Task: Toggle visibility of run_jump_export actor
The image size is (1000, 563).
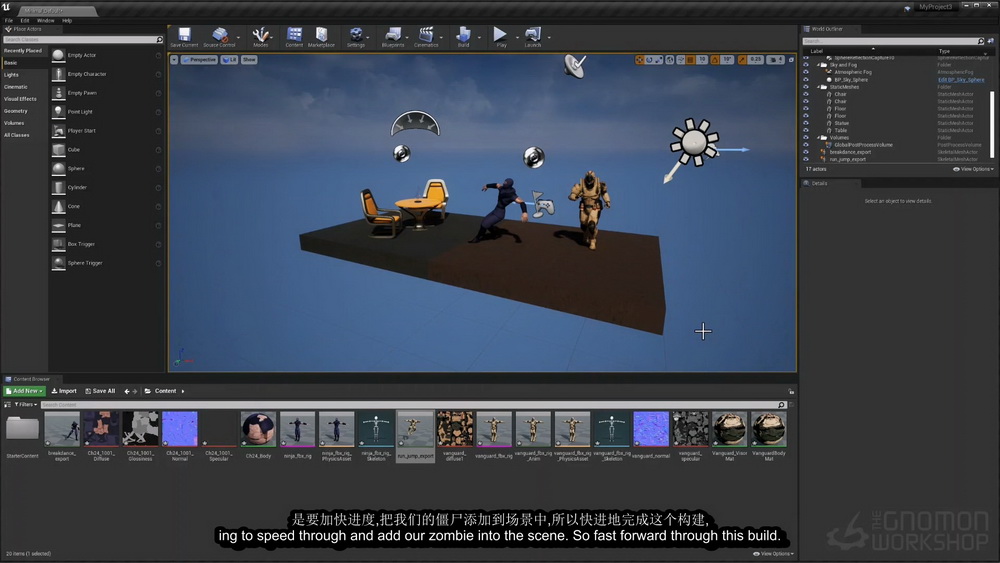Action: tap(806, 159)
